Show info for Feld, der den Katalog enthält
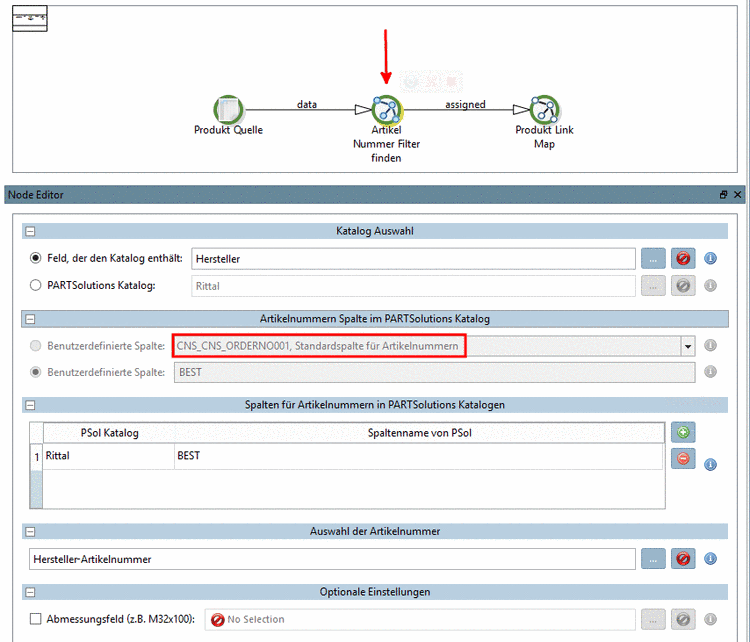Viewport: 750px width, 642px height. (710, 259)
